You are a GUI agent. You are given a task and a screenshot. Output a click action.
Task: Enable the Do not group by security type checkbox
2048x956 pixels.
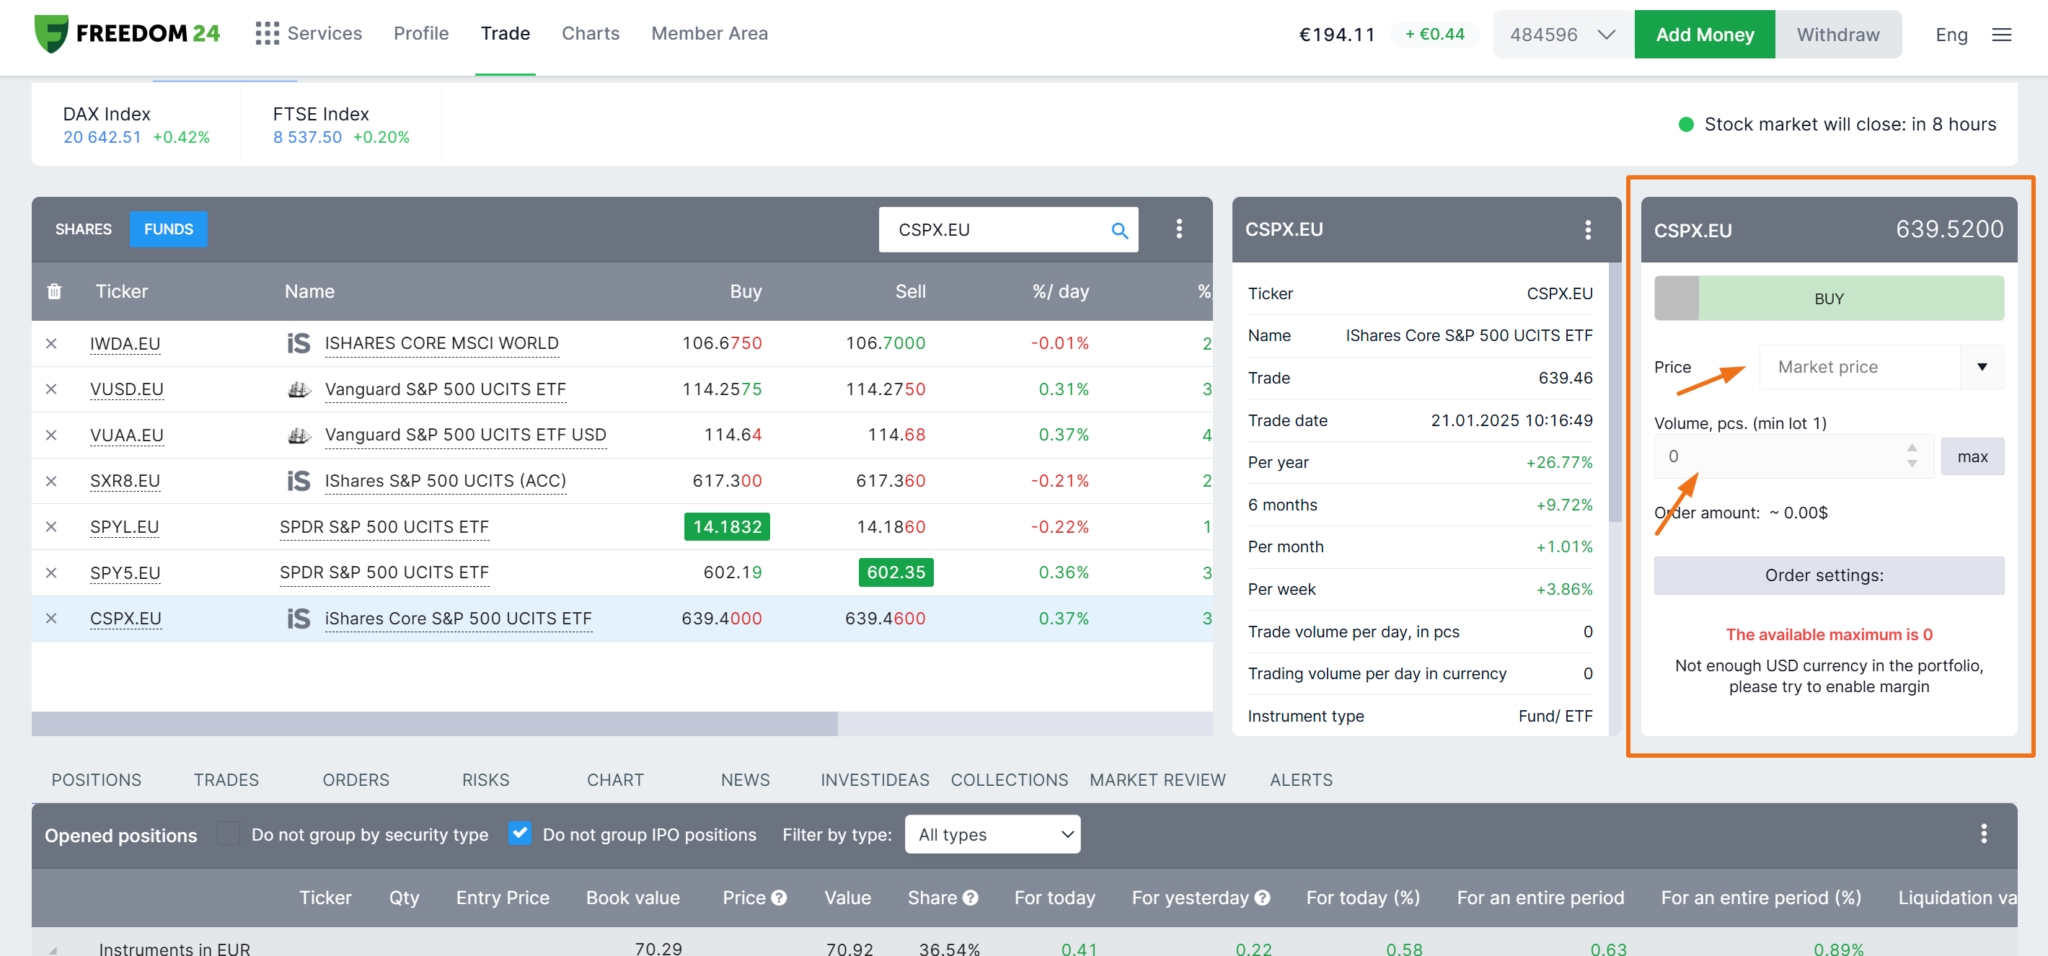coord(228,833)
